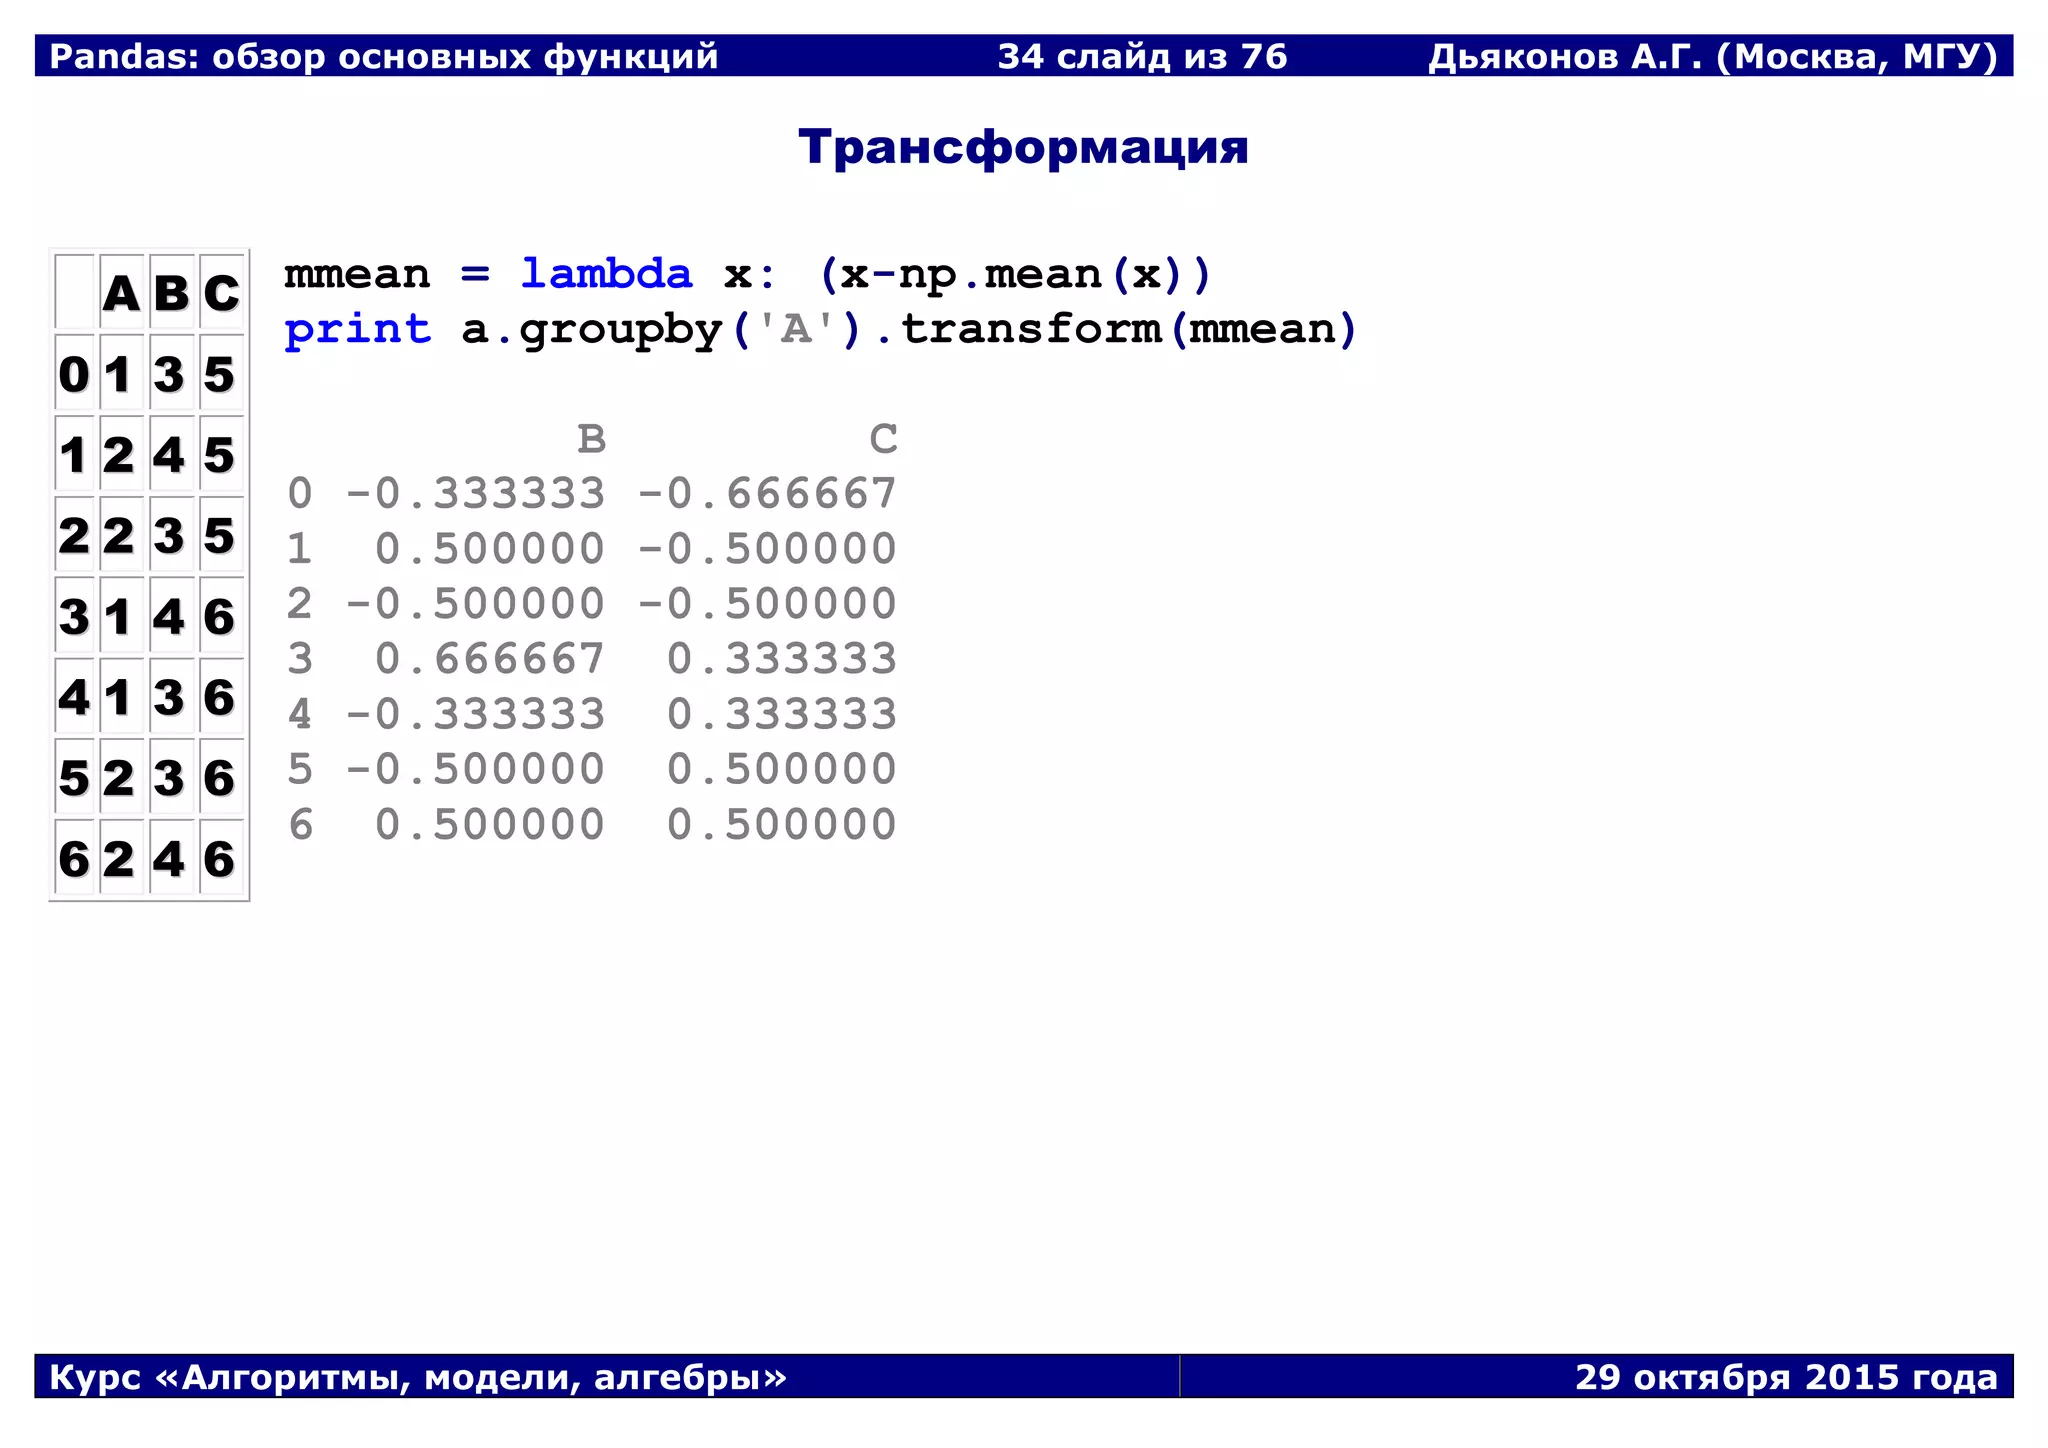
Task: Click output value -0.666667 in row 0
Action: tap(767, 494)
